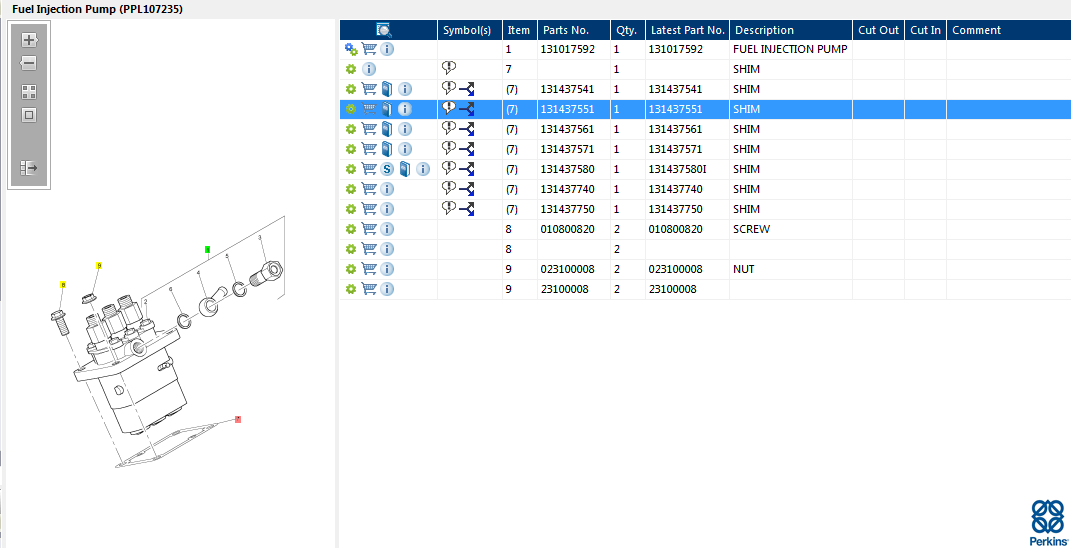Show info for the item 7 SHIM header row
The height and width of the screenshot is (548, 1071).
click(369, 69)
